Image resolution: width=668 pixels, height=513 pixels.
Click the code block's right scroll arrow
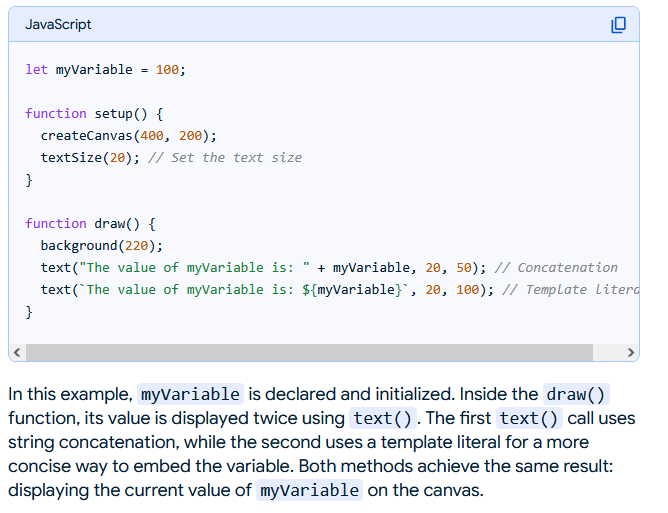point(630,352)
